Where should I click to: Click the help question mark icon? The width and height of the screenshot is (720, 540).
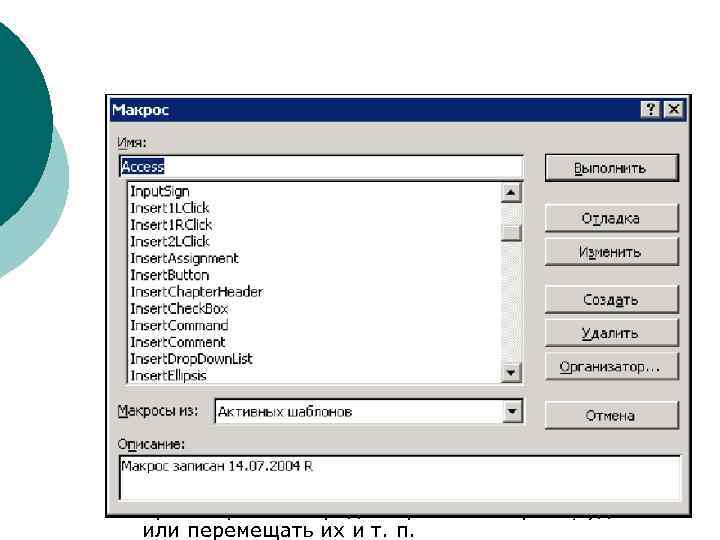pyautogui.click(x=651, y=110)
